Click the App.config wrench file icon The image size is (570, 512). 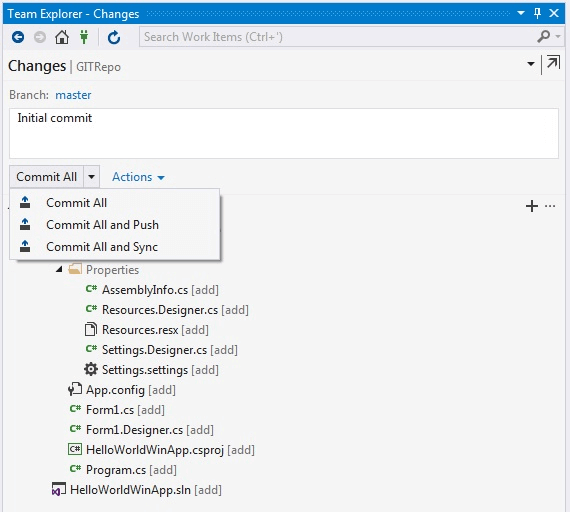point(75,389)
